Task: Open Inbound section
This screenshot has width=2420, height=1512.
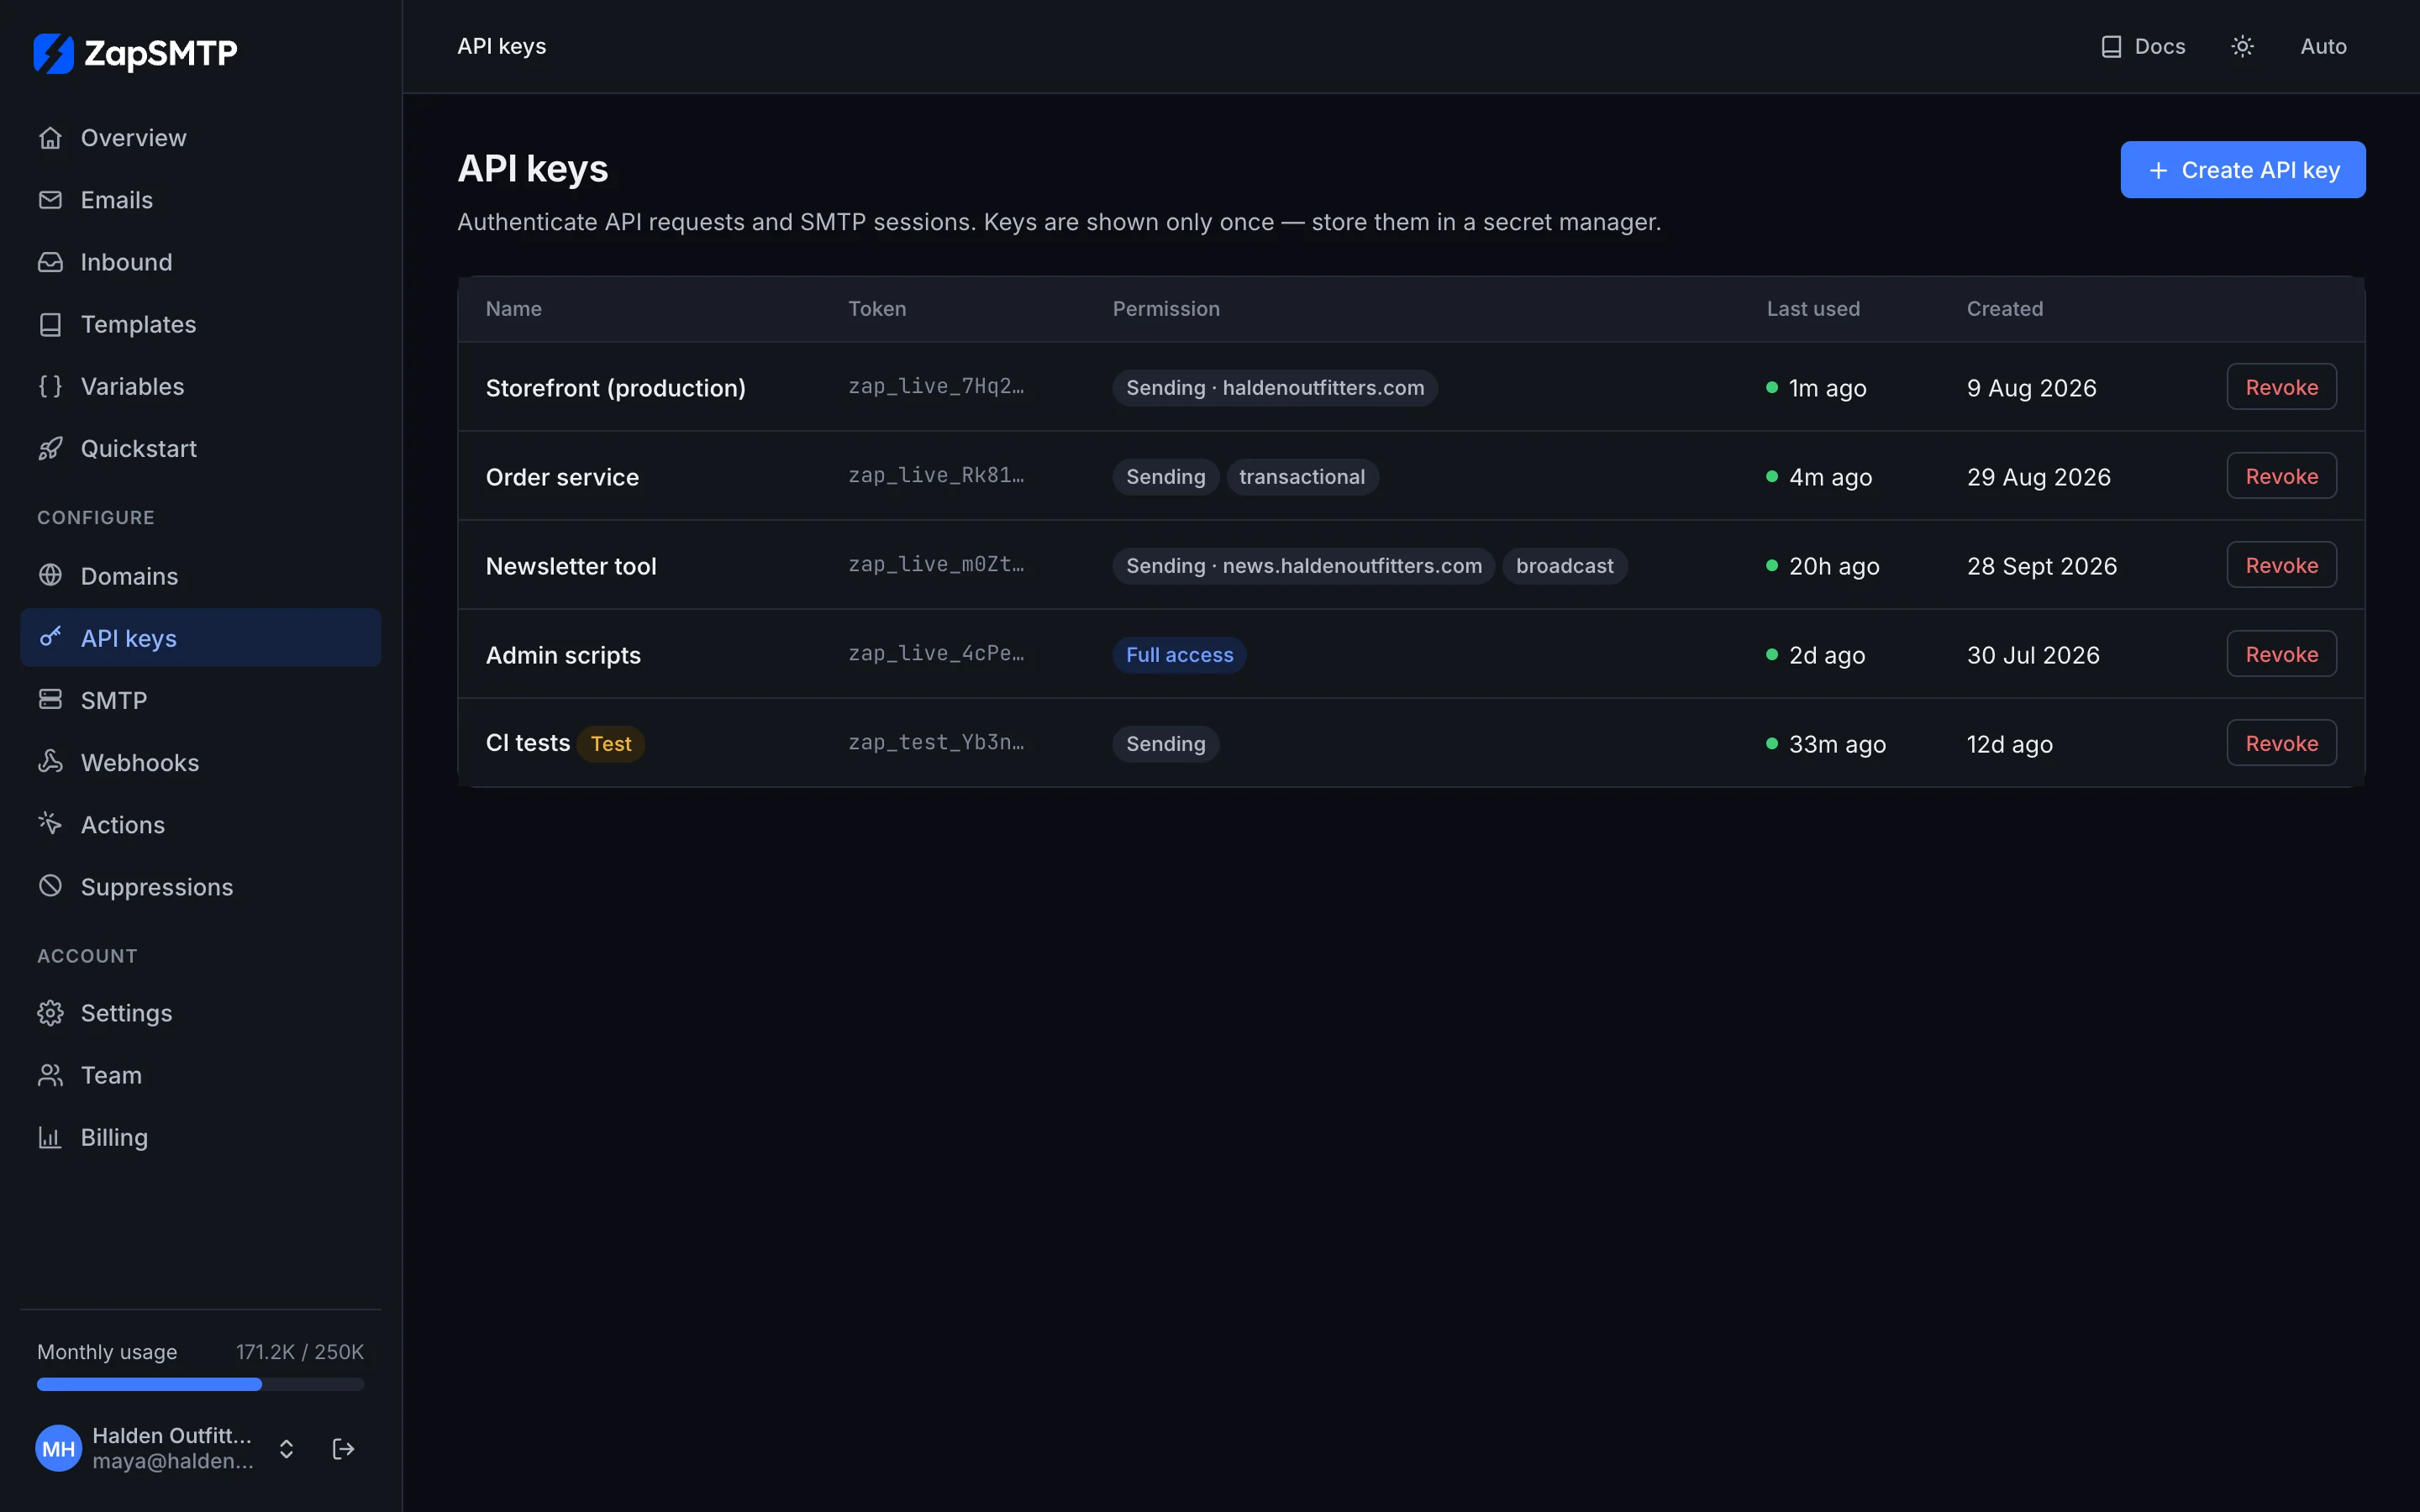Action: point(200,262)
